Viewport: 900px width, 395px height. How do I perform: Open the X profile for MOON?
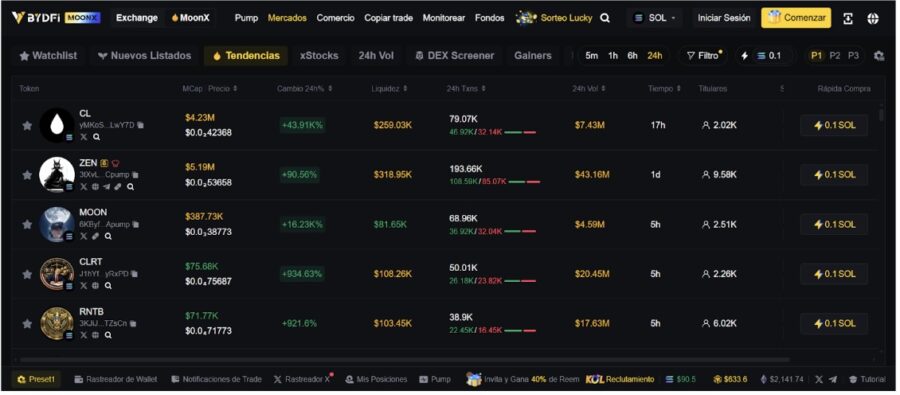point(84,236)
